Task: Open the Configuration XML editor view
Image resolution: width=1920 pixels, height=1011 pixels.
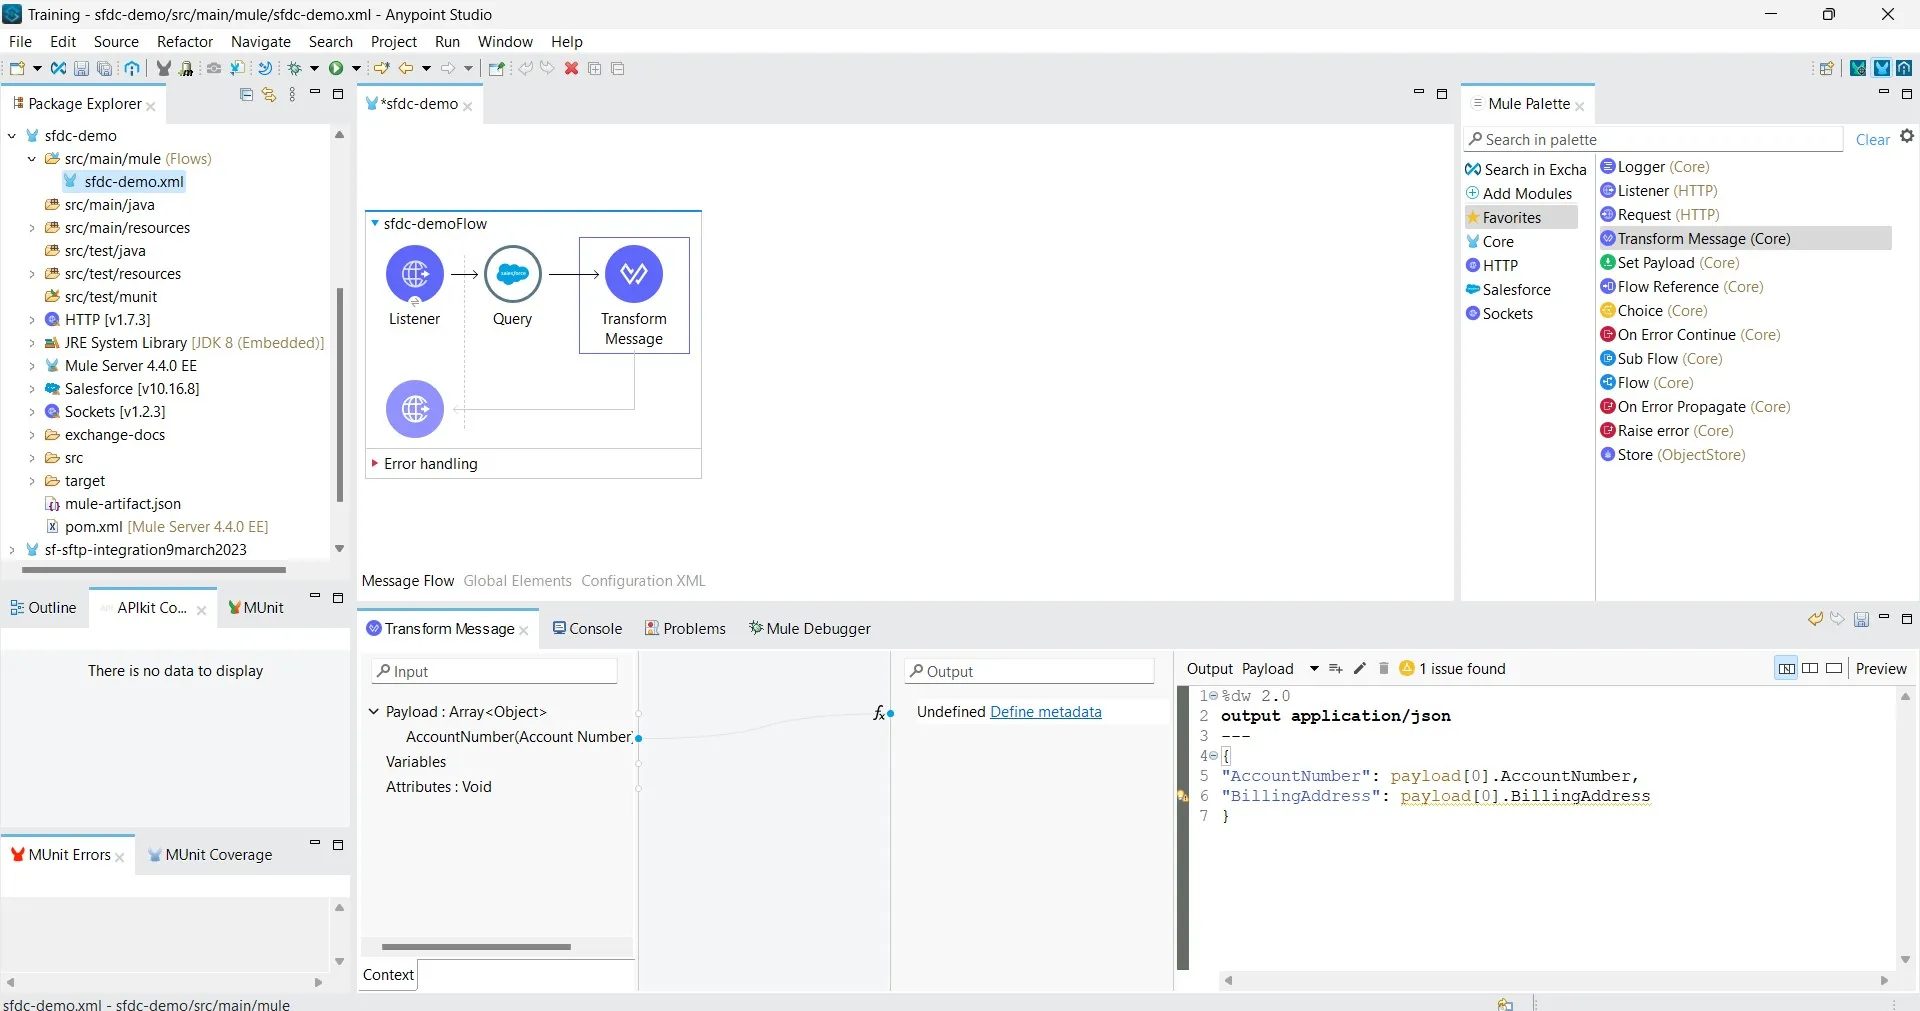Action: tap(644, 581)
